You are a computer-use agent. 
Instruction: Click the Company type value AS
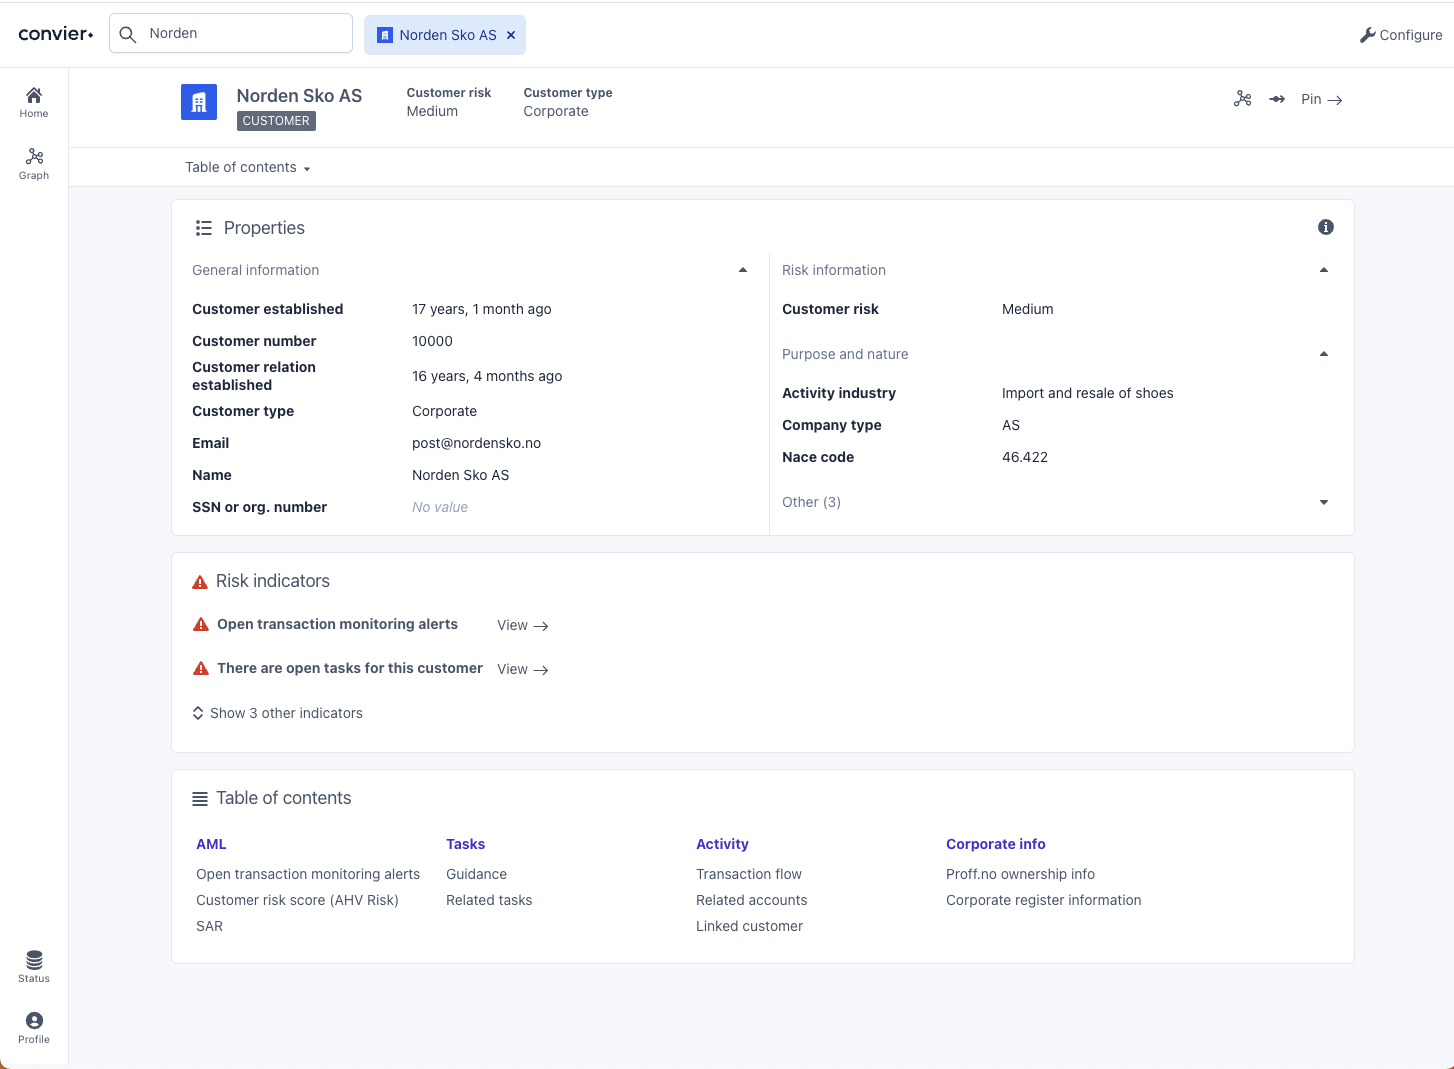1011,425
